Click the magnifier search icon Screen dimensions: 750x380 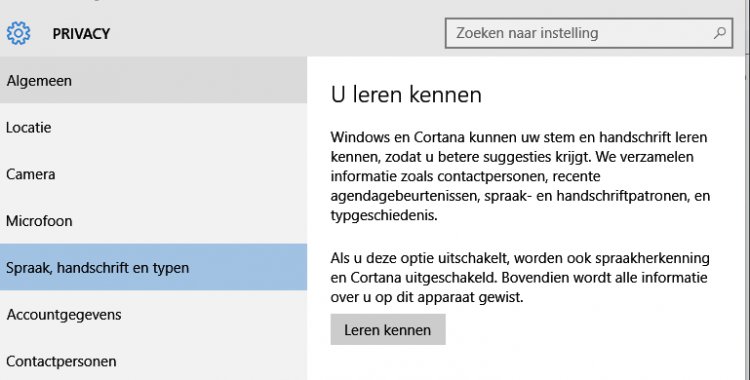tap(720, 33)
